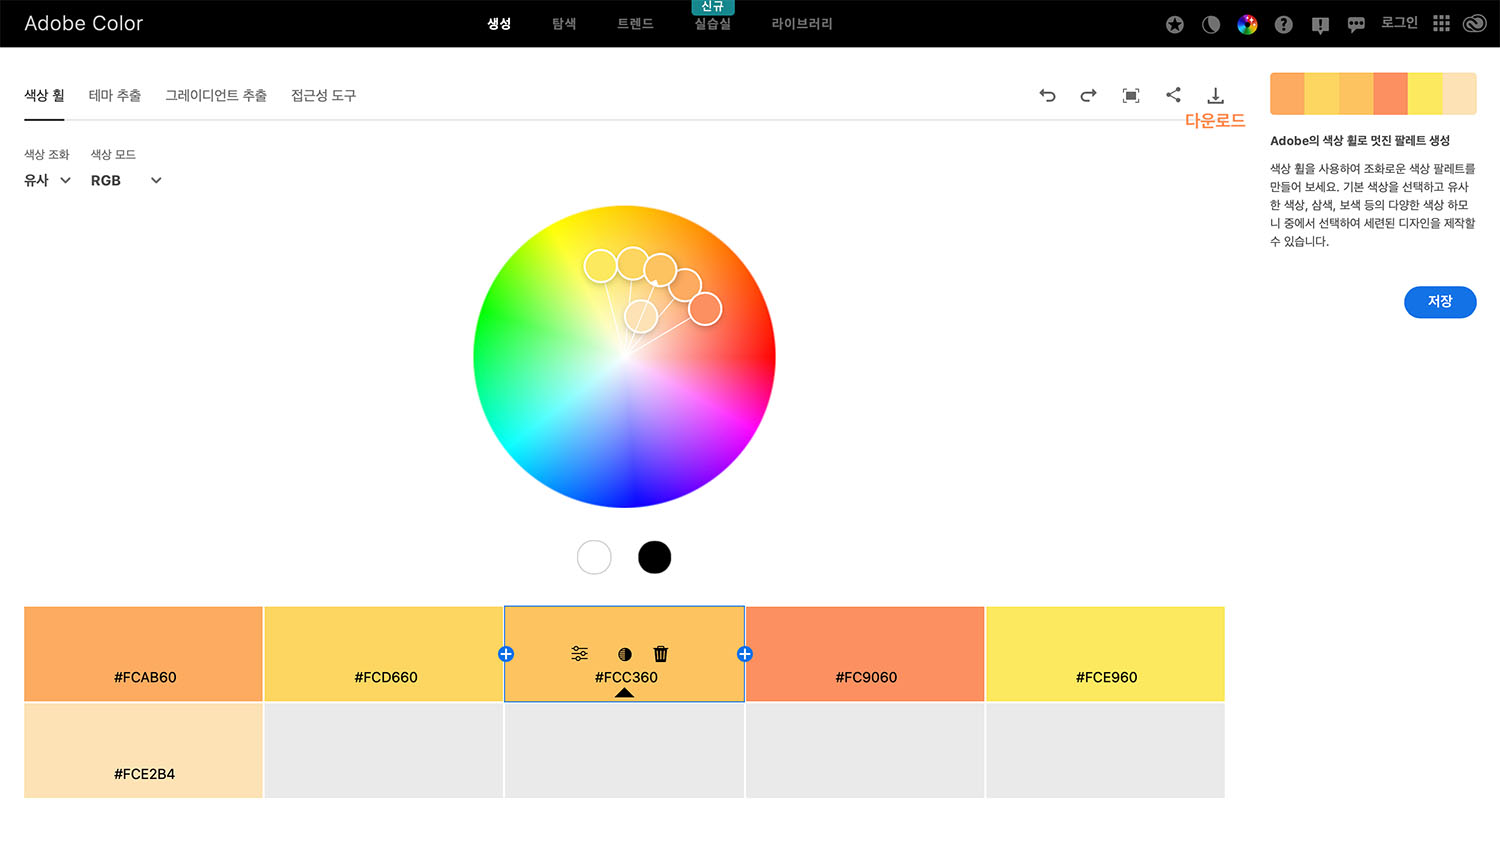The image size is (1500, 851).
Task: Open the 트렌드 menu item
Action: [x=635, y=24]
